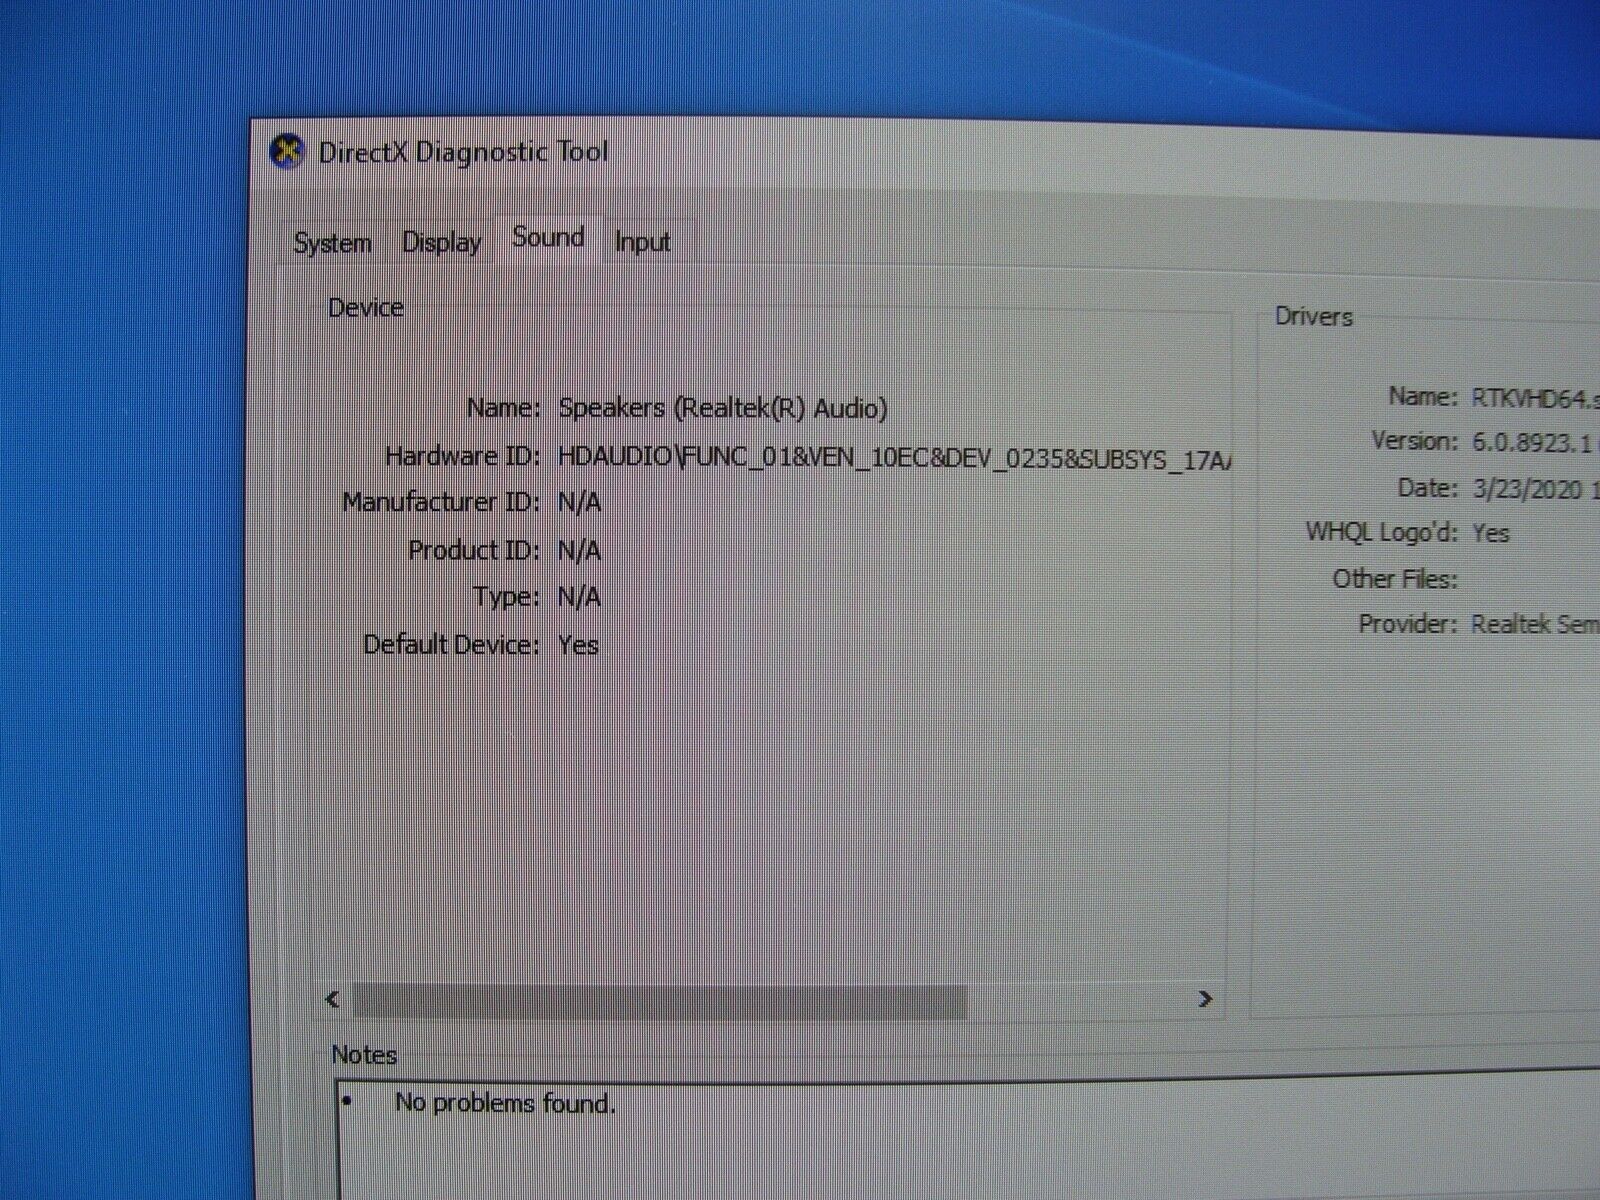
Task: Click the WHQL Logo'd value Yes
Action: (1491, 533)
